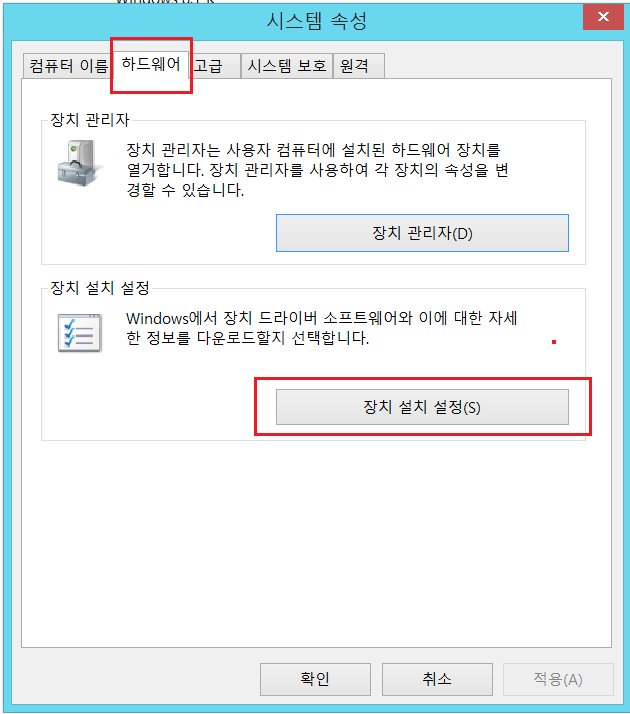Click the 장치 설치 설정 group heading
This screenshot has height=714, width=630.
point(100,288)
